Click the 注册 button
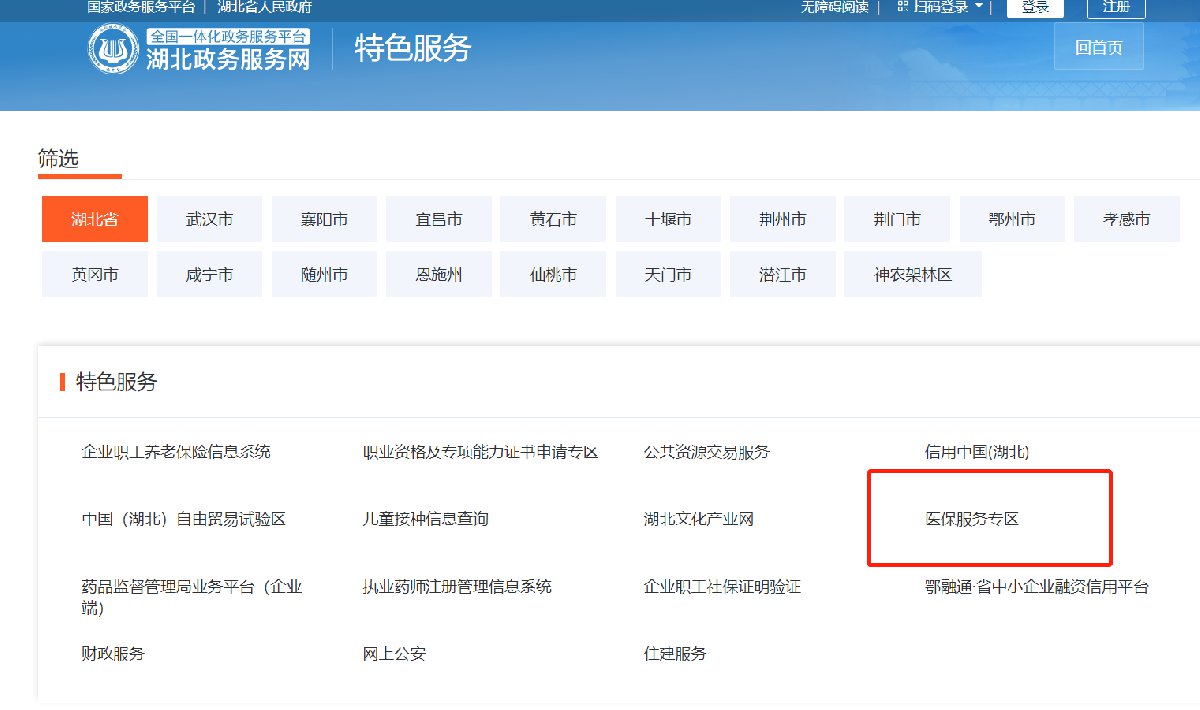 point(1116,7)
